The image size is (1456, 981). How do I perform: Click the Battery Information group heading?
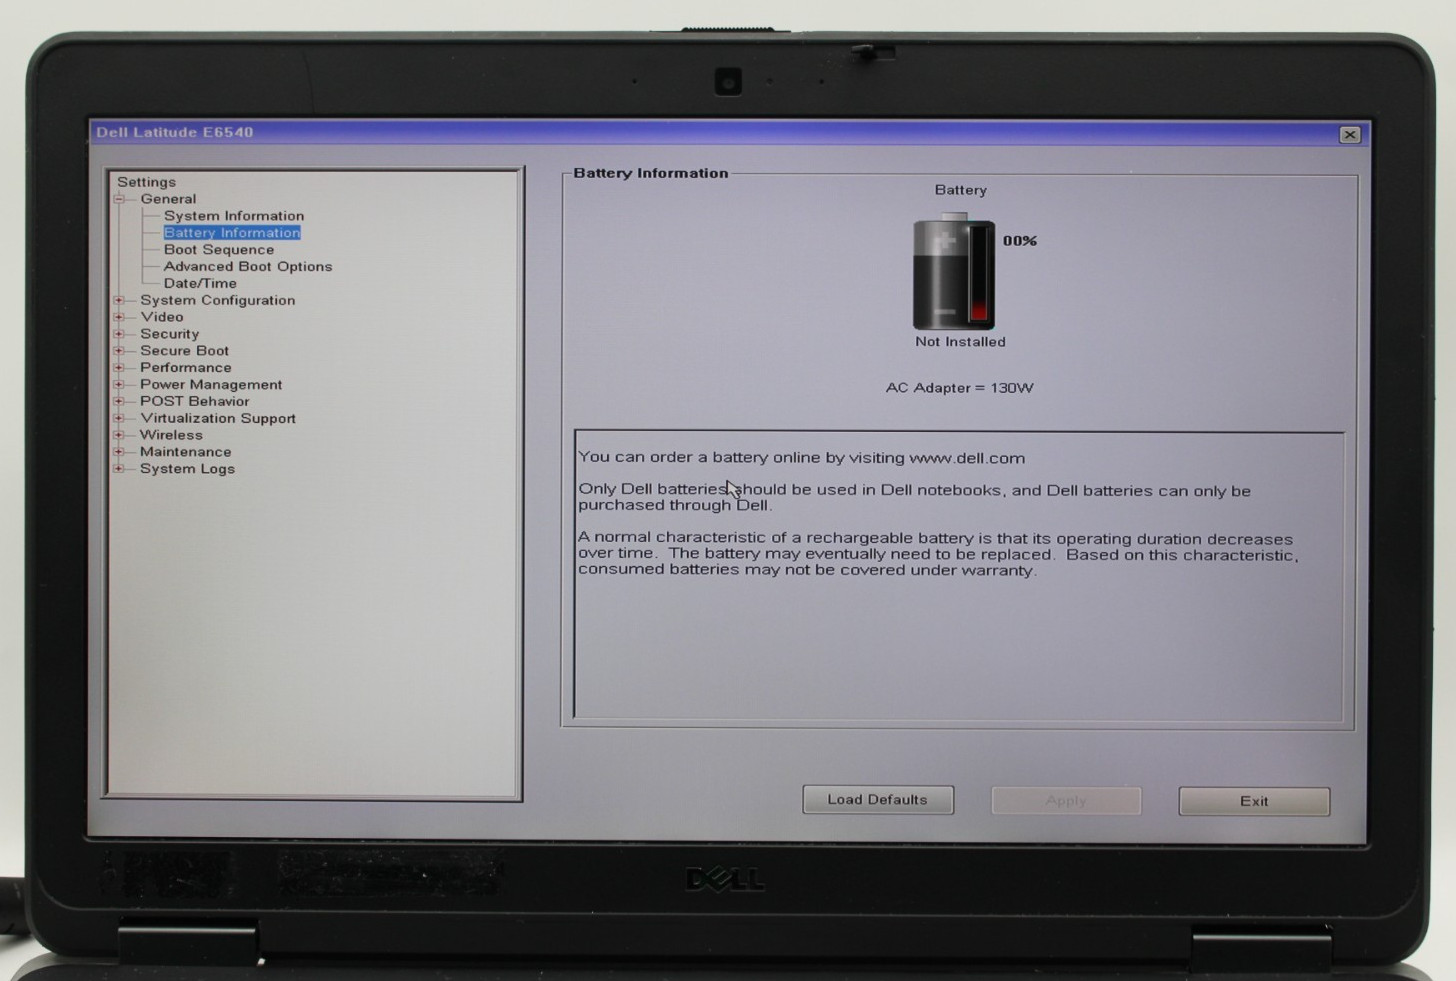[651, 173]
